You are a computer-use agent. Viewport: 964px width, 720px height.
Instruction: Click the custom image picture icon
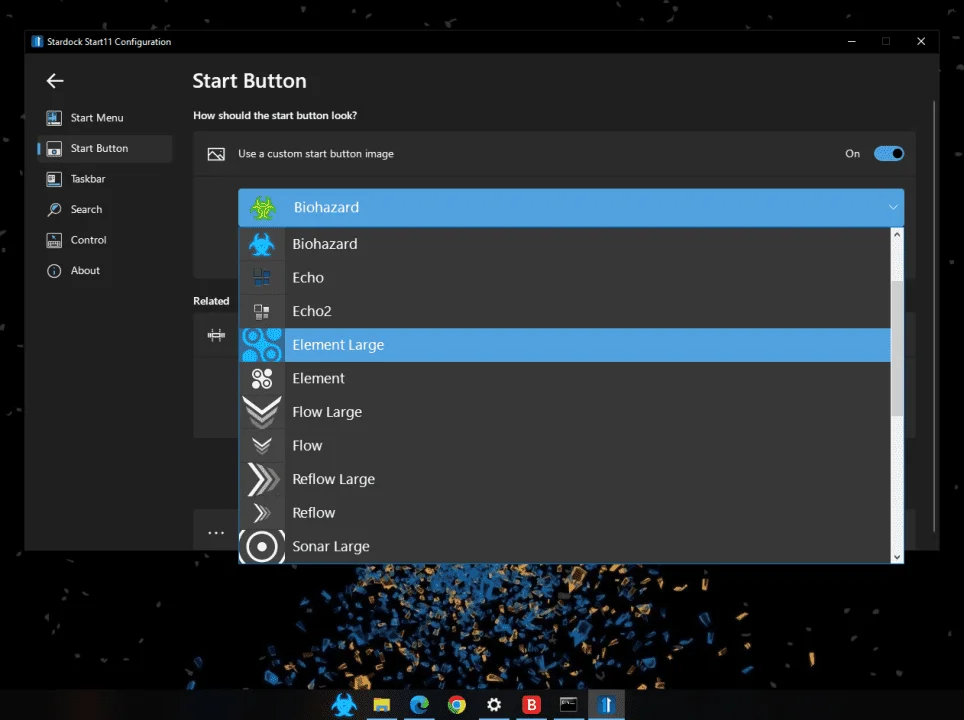(x=216, y=154)
